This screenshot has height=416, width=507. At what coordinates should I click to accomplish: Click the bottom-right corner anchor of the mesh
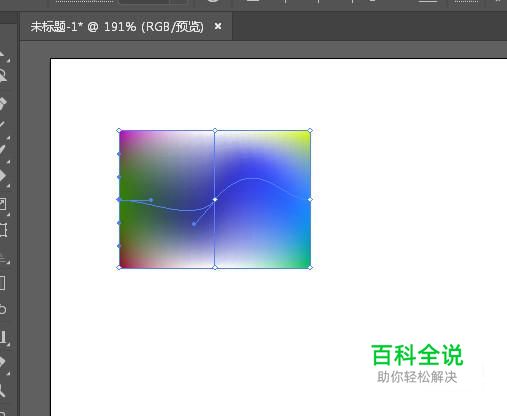point(310,267)
